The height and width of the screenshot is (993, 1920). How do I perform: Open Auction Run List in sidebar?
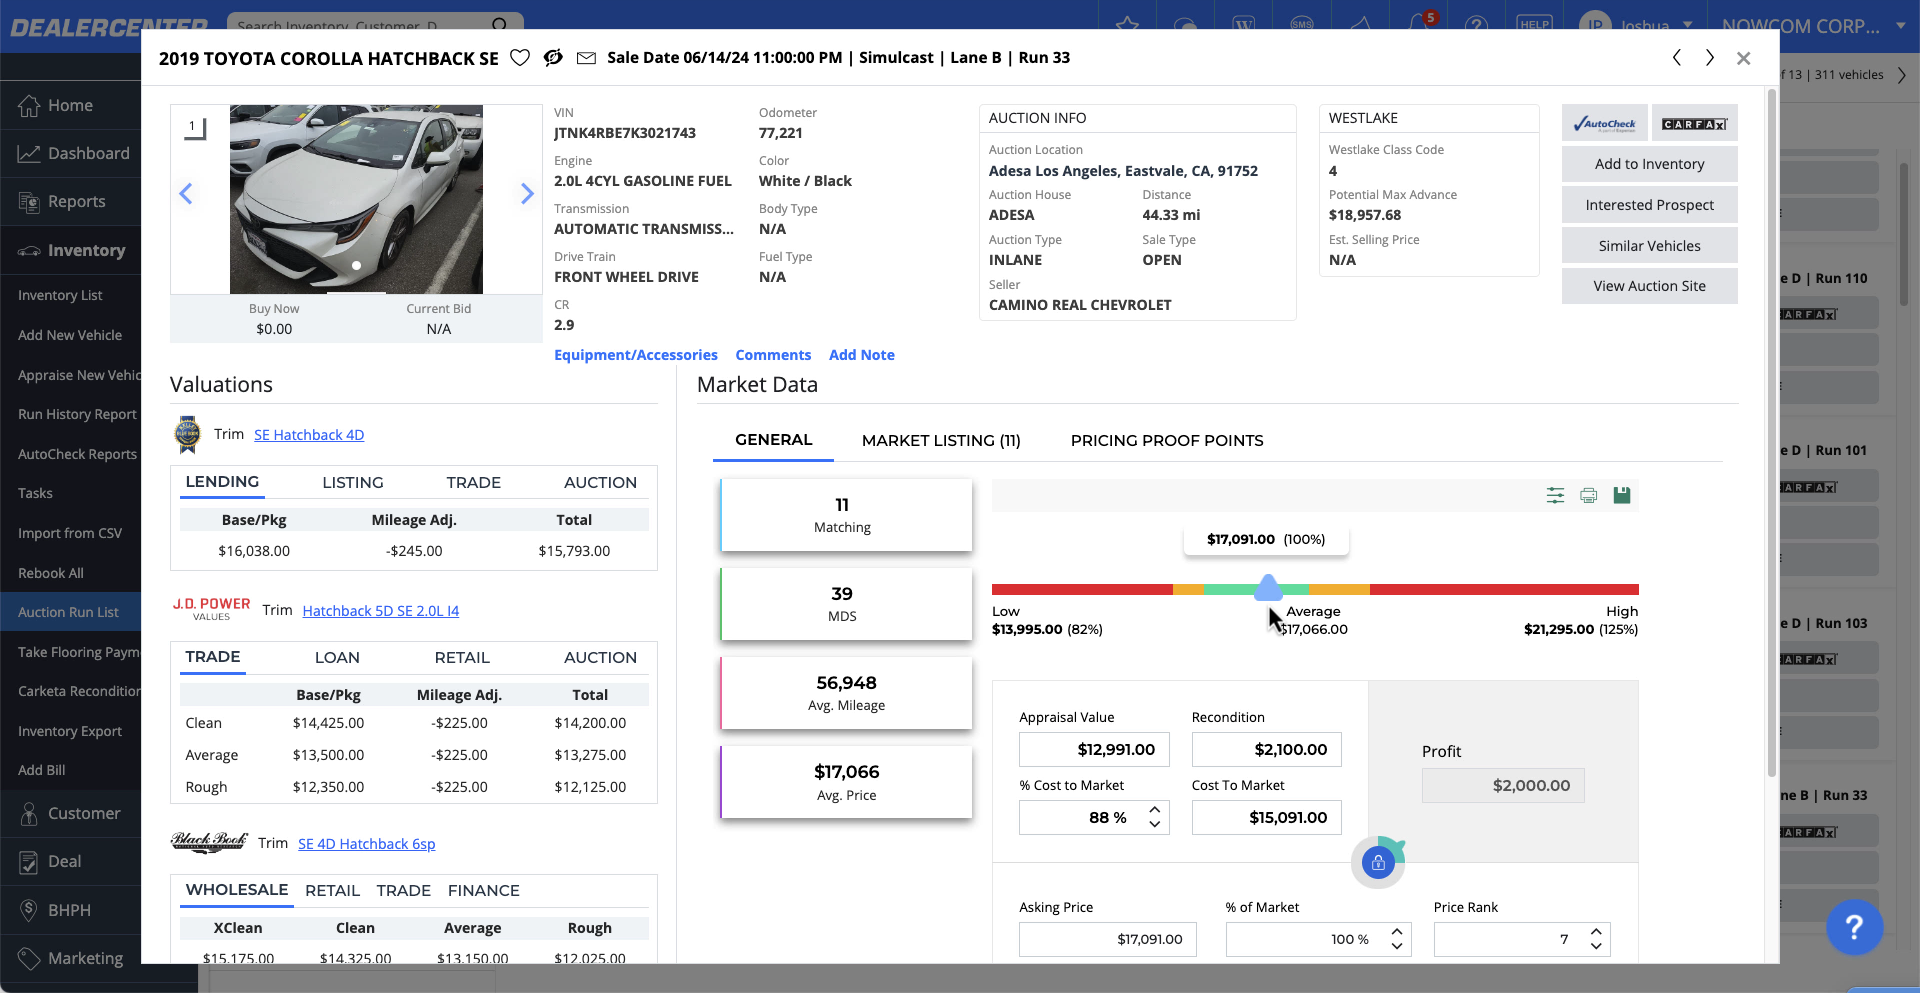68,612
